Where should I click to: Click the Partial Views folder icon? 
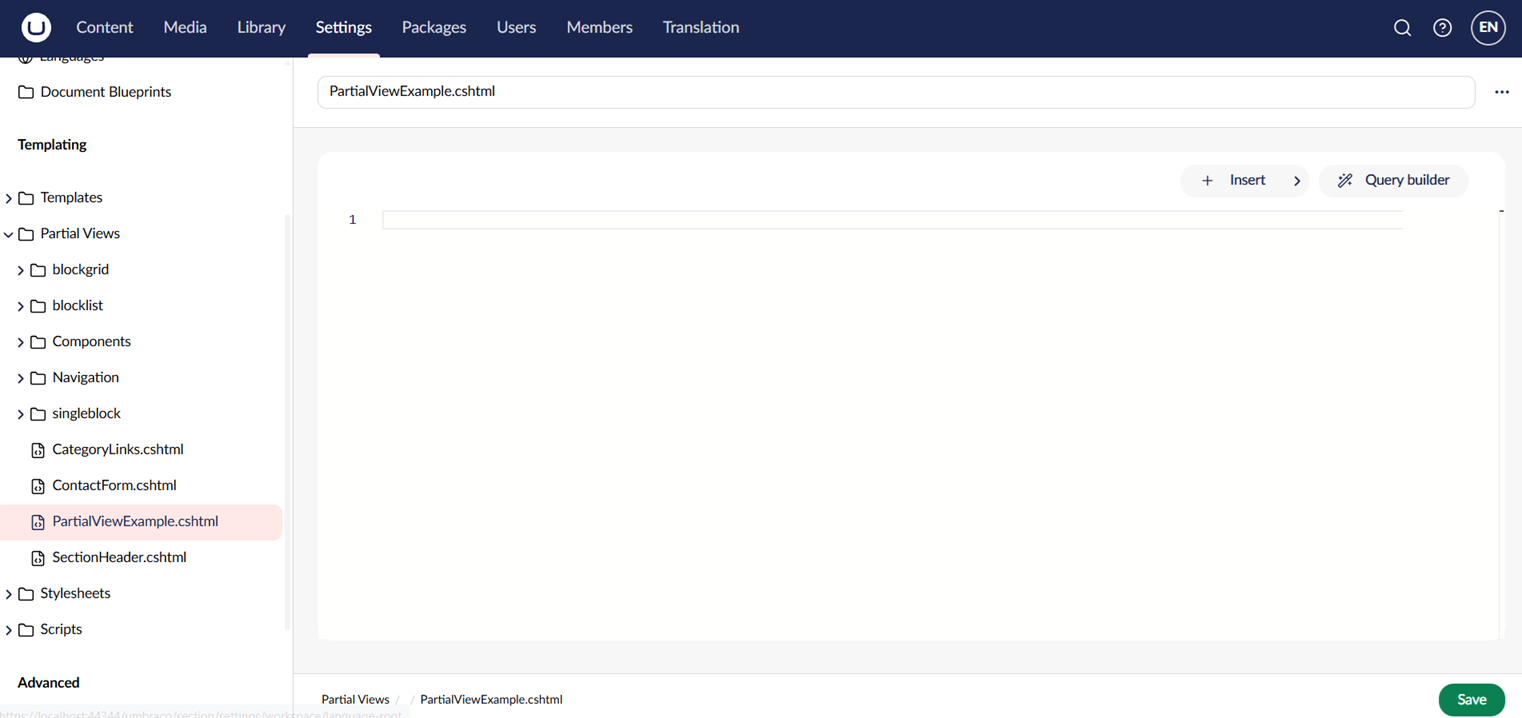coord(26,234)
